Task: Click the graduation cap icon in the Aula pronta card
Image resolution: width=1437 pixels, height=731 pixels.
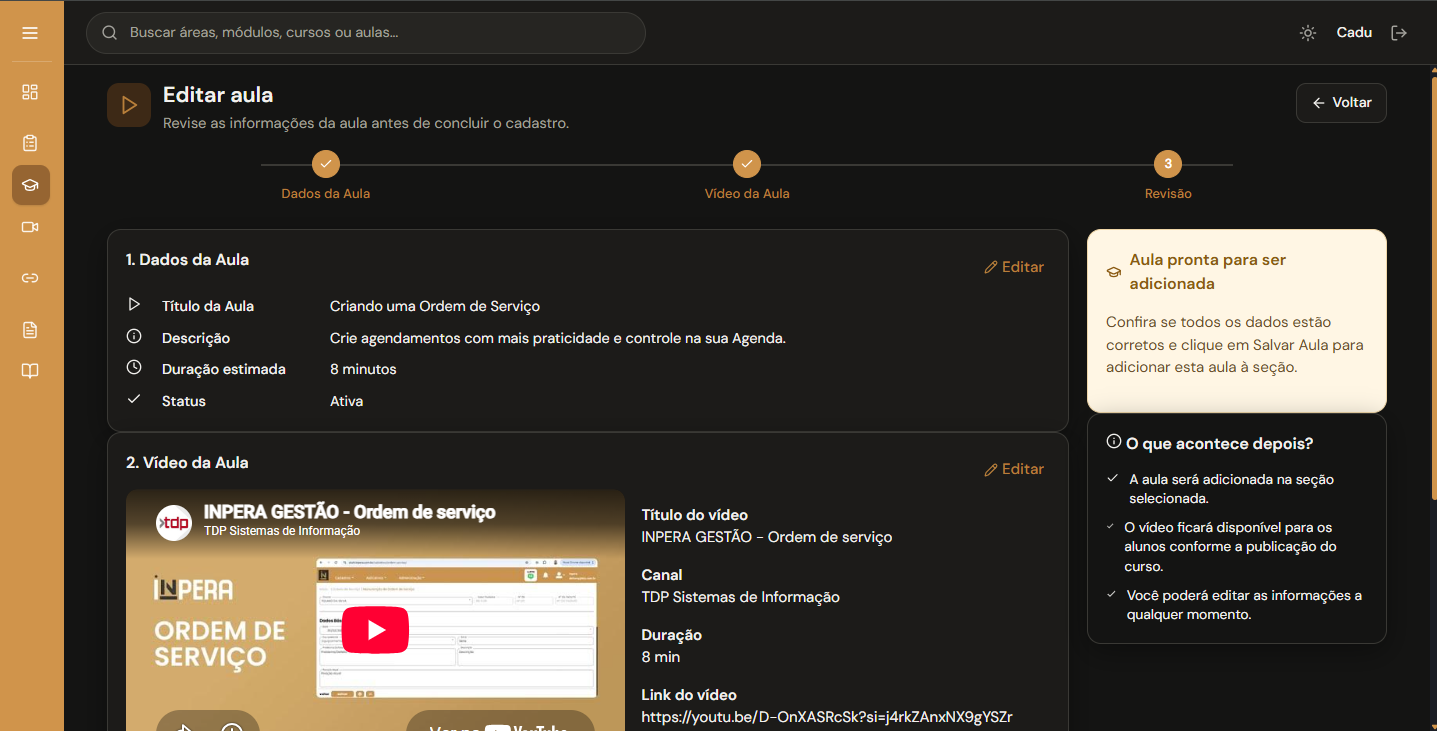Action: (x=1114, y=272)
